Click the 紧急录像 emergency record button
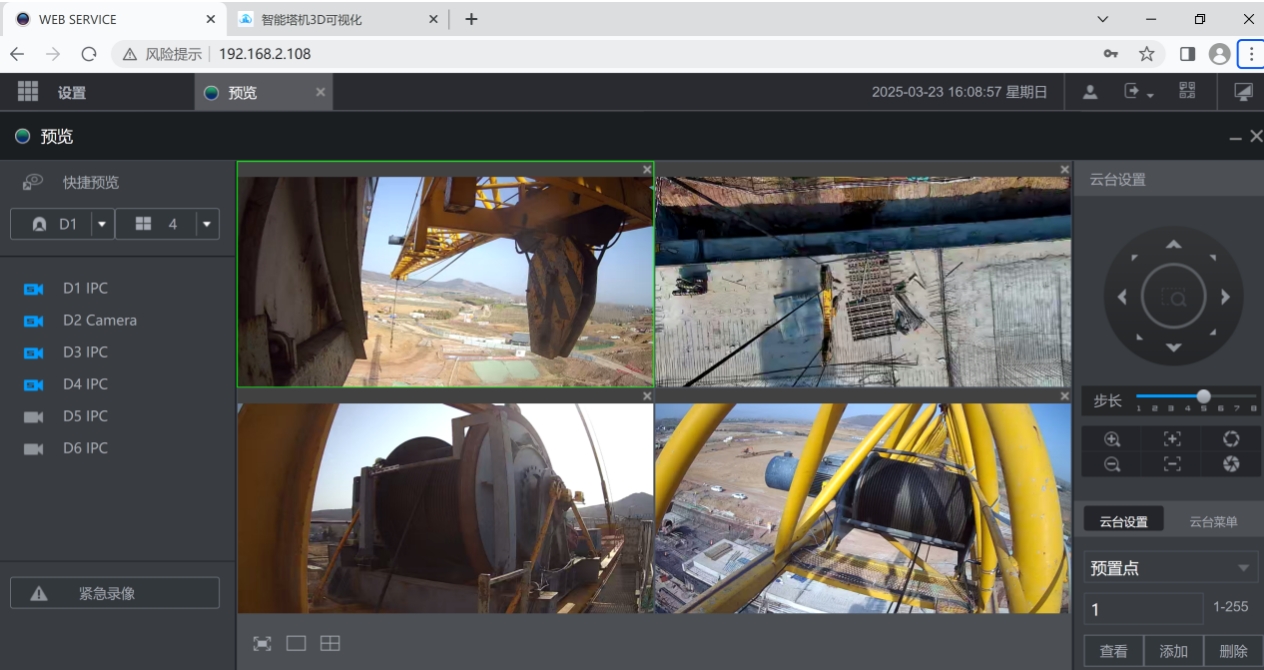The height and width of the screenshot is (670, 1264). coord(115,593)
